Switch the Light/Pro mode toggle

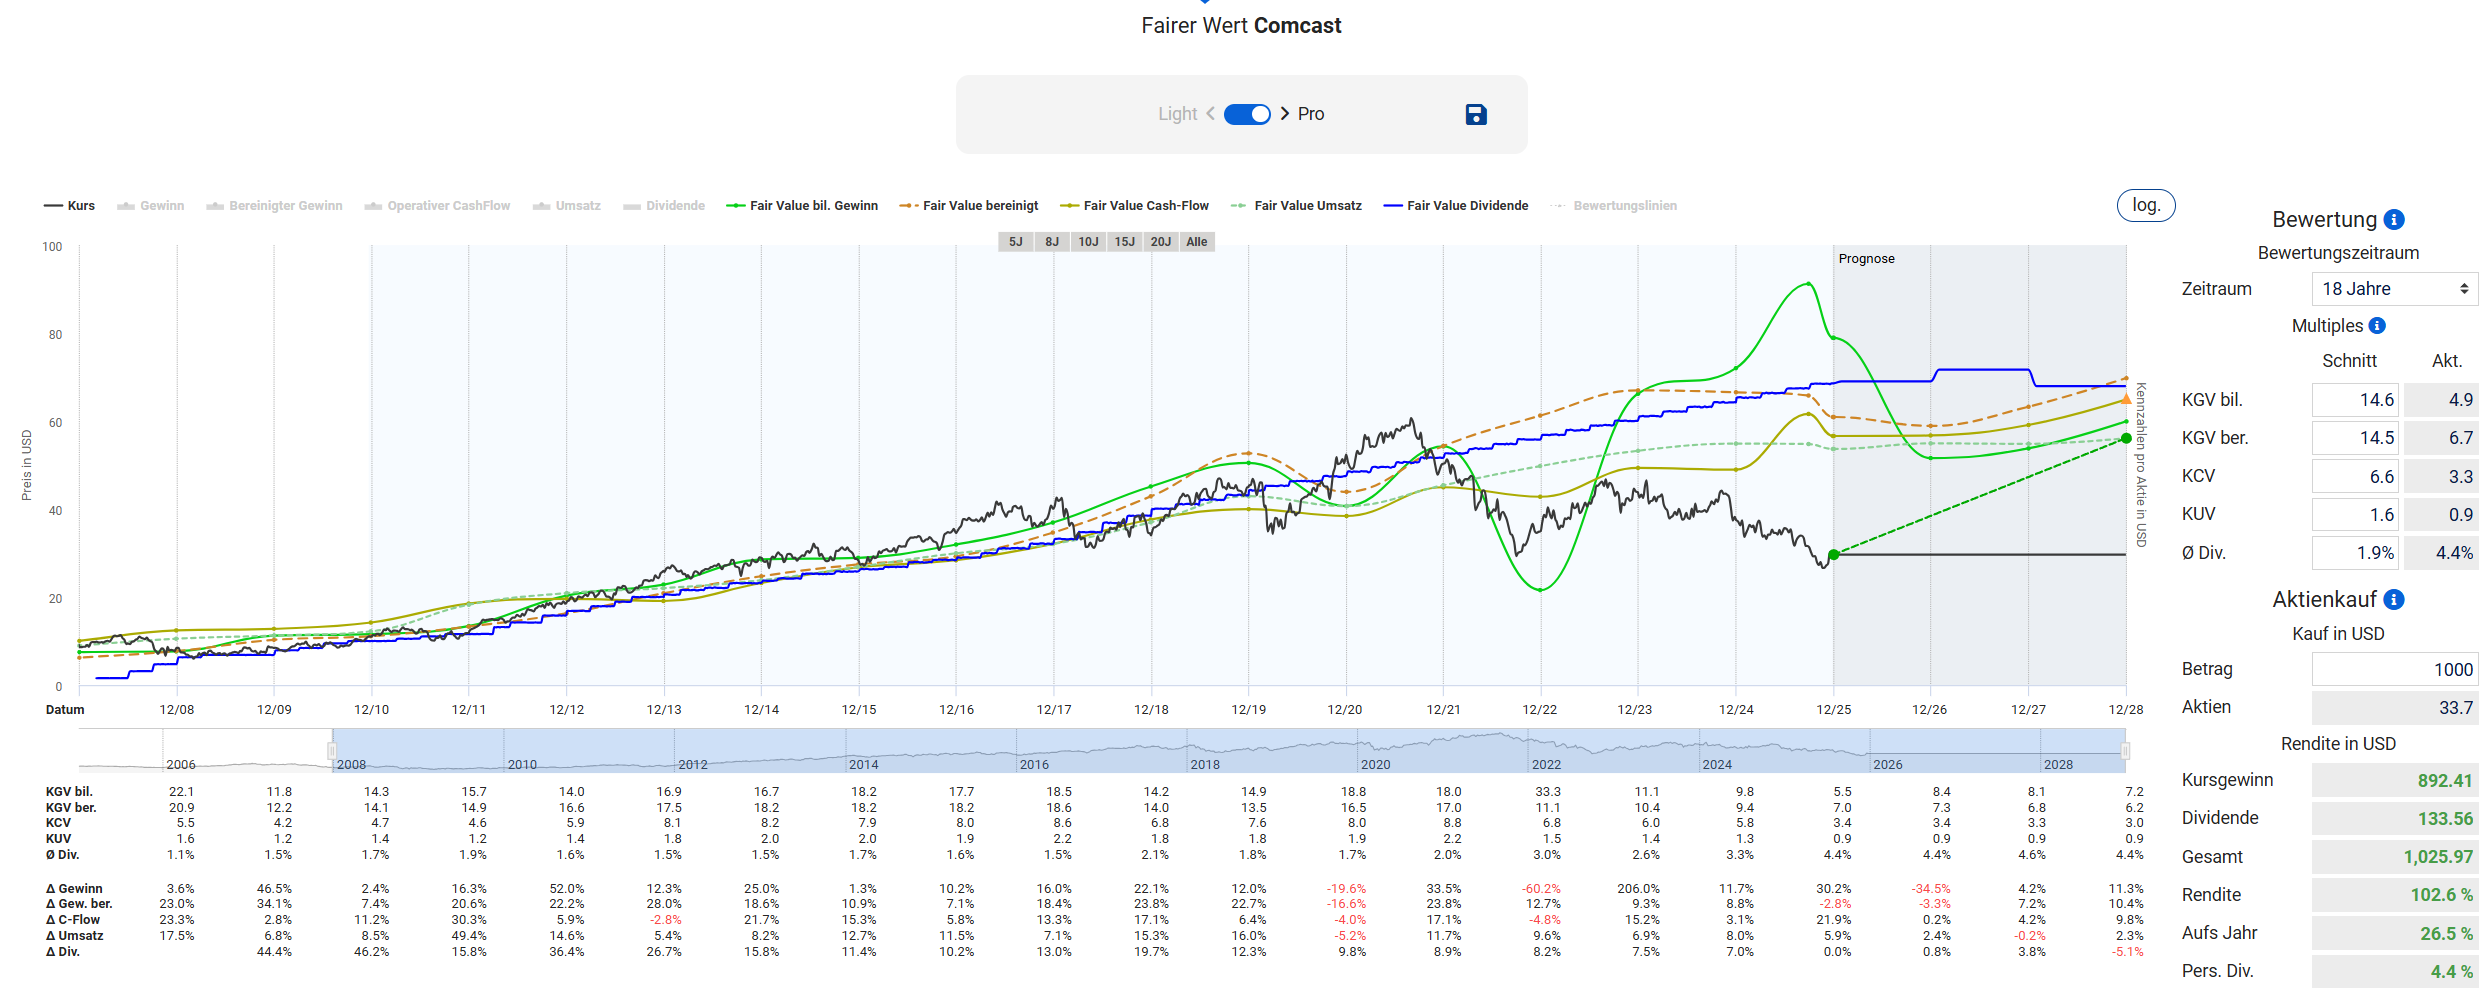point(1247,114)
